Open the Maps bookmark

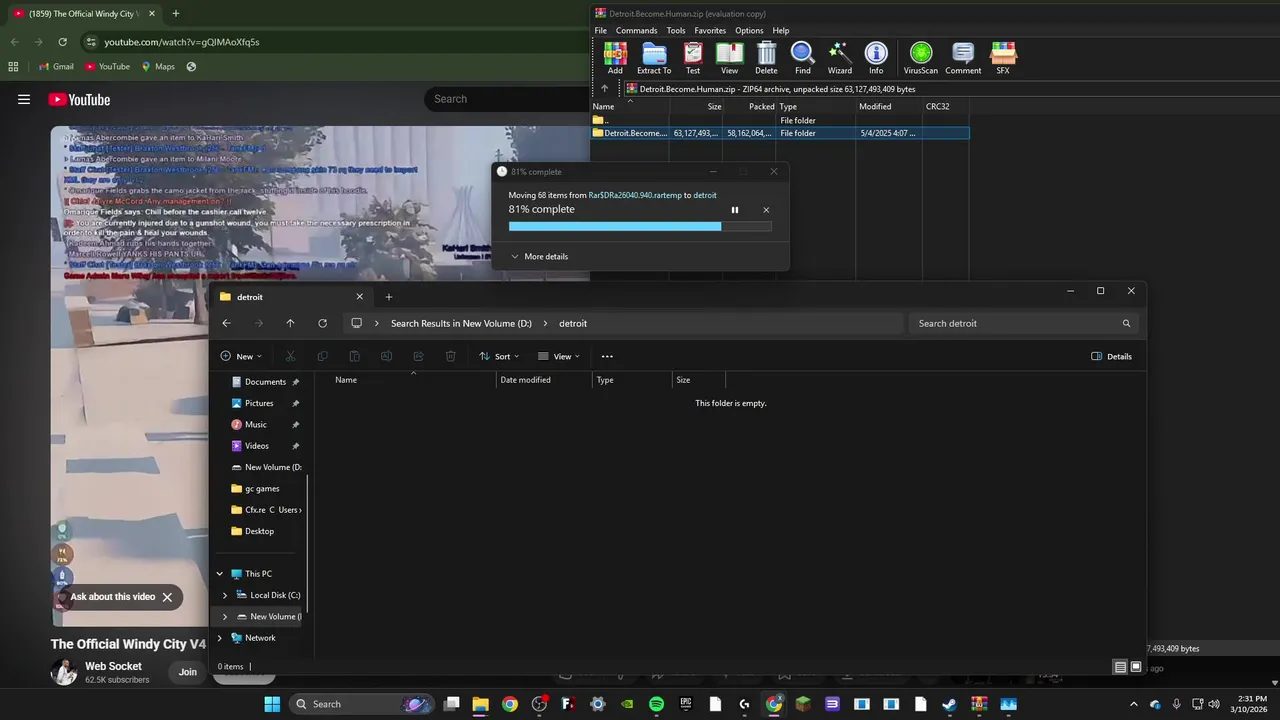(x=158, y=67)
